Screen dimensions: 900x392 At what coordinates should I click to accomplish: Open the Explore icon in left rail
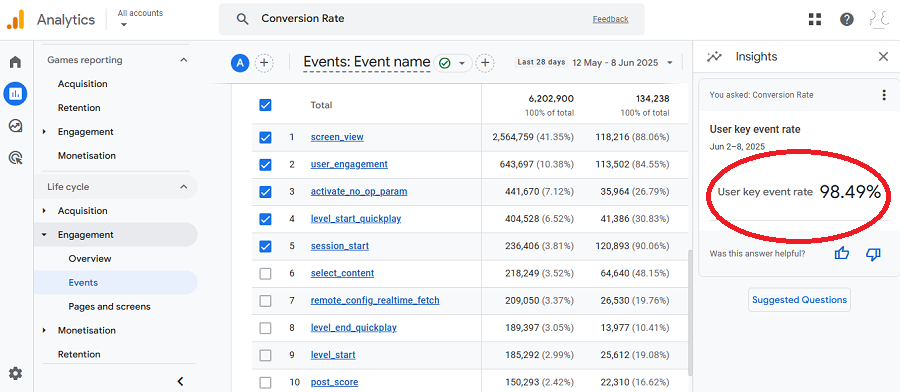tap(15, 126)
